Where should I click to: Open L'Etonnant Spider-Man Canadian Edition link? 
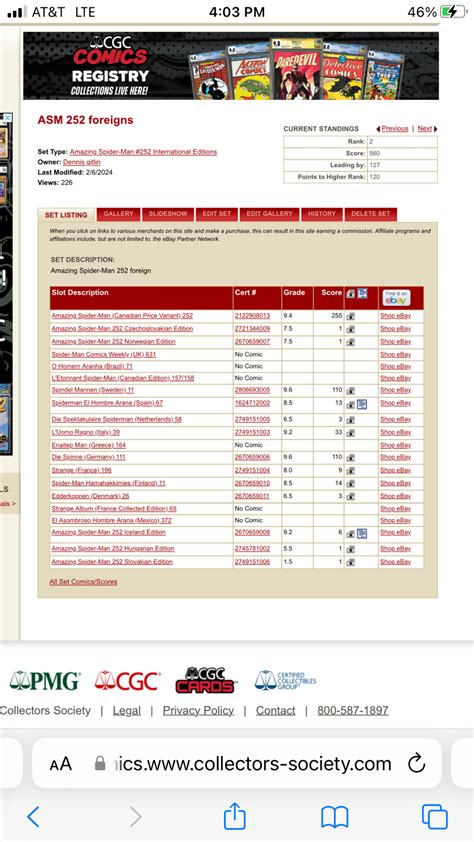coord(123,379)
